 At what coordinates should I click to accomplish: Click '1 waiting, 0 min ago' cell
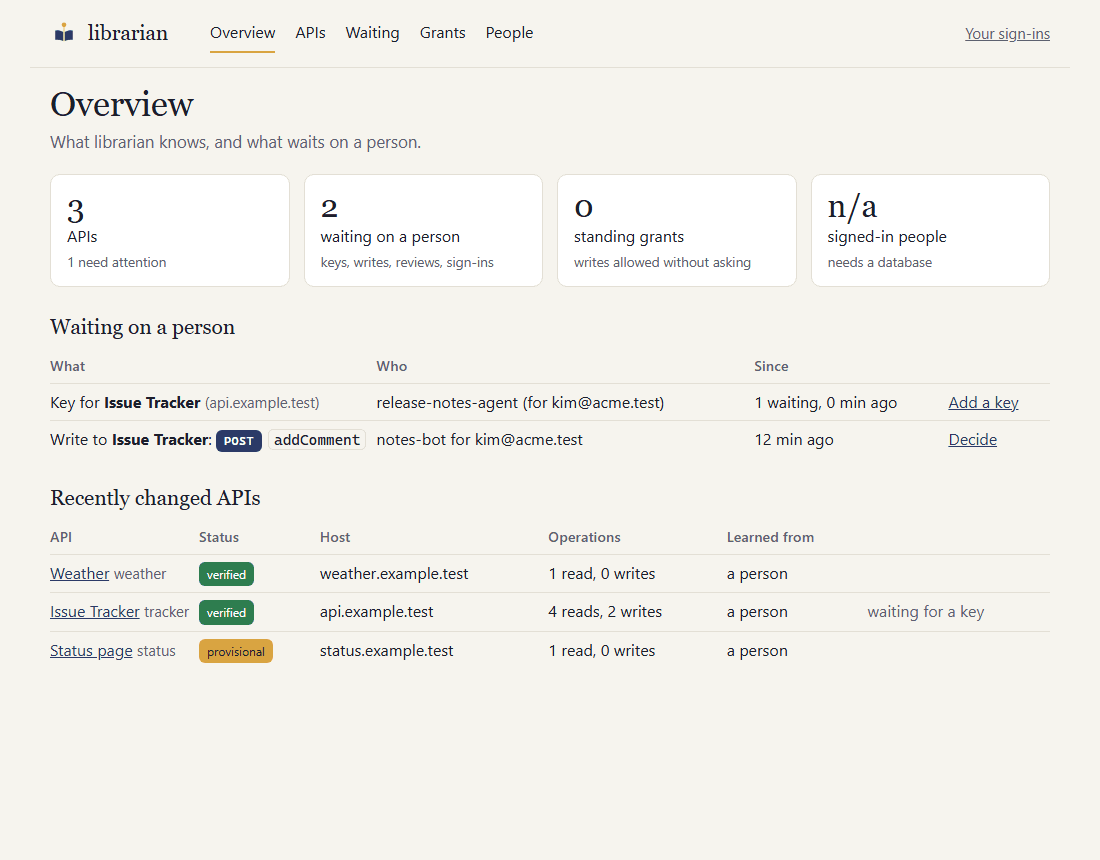(826, 403)
